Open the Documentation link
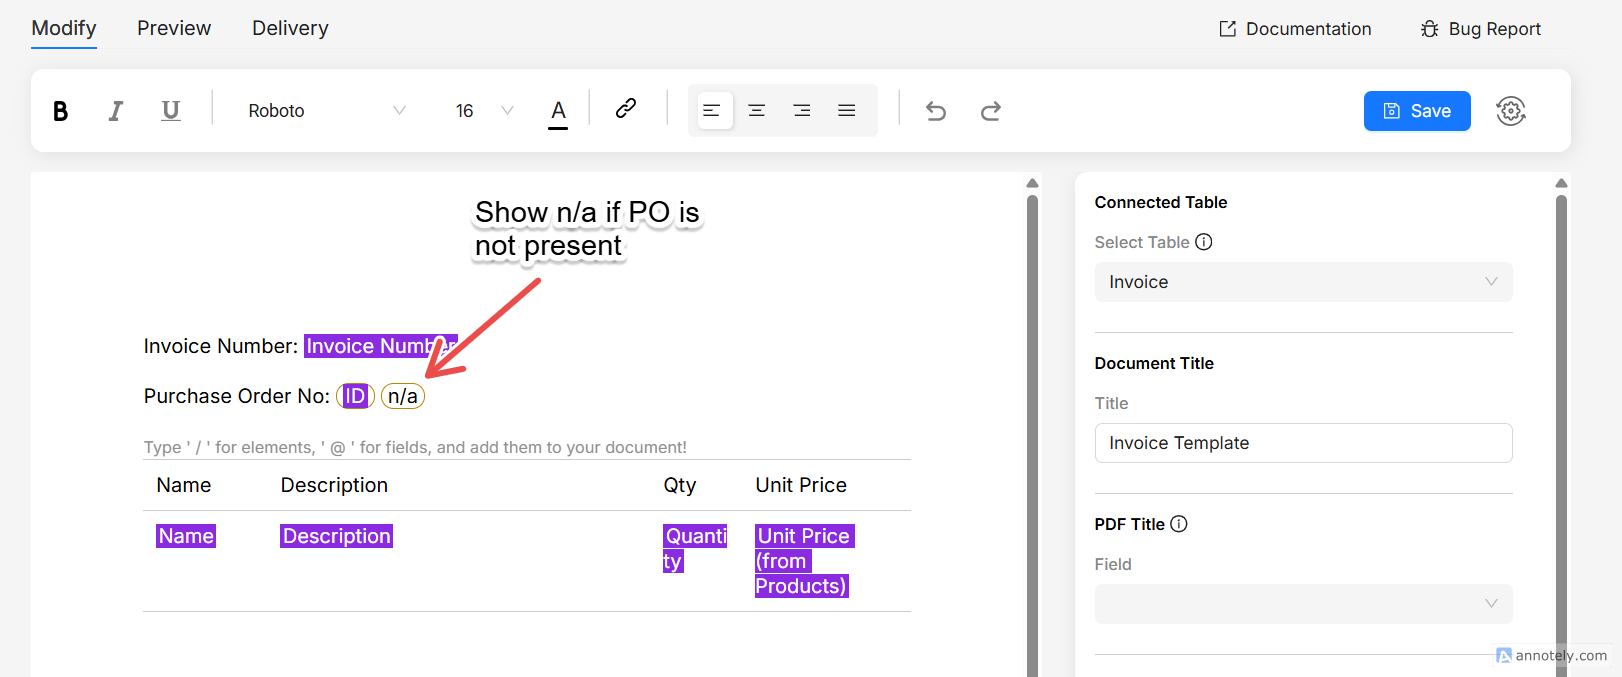 [1295, 29]
